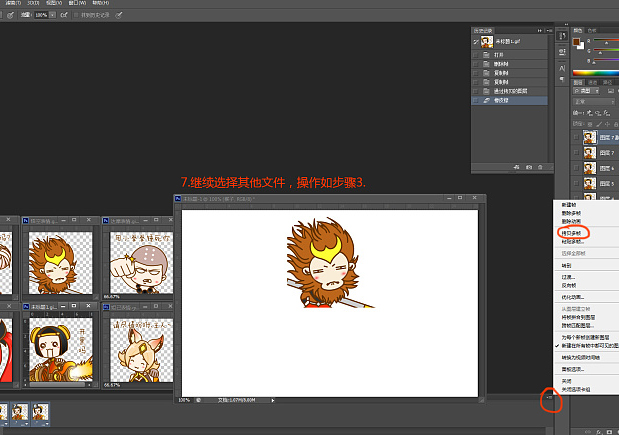Image resolution: width=619 pixels, height=435 pixels.
Task: Open the 3D menu in menu bar
Action: 33,3
